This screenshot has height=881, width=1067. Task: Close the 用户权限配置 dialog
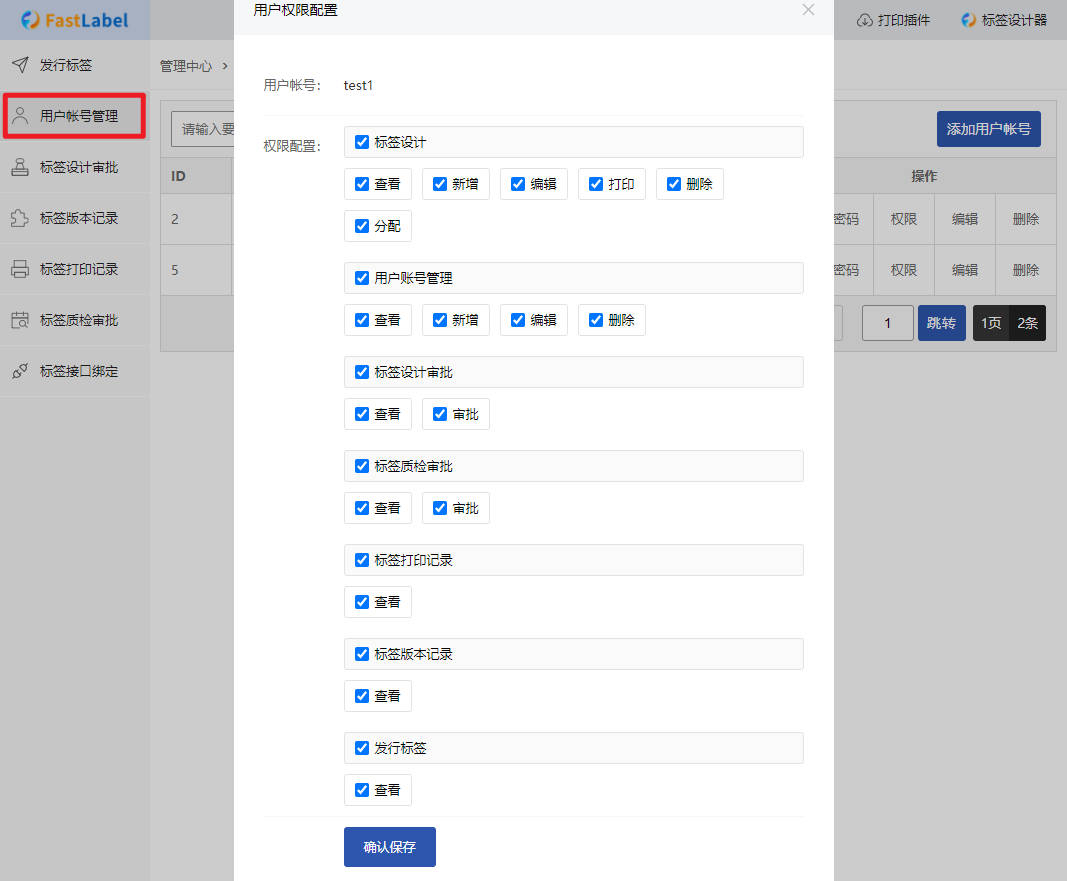click(808, 10)
